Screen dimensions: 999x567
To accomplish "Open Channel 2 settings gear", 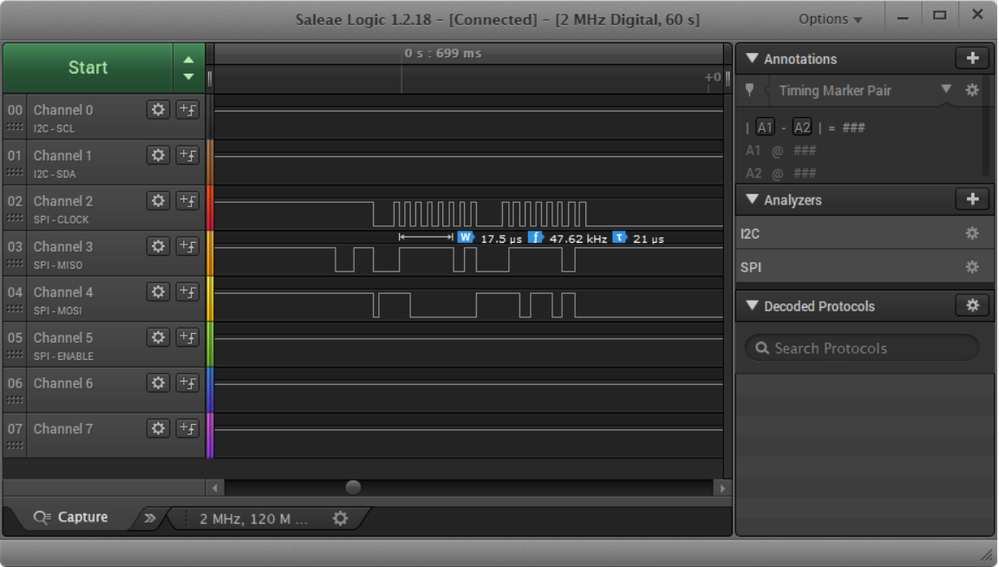I will click(x=158, y=201).
